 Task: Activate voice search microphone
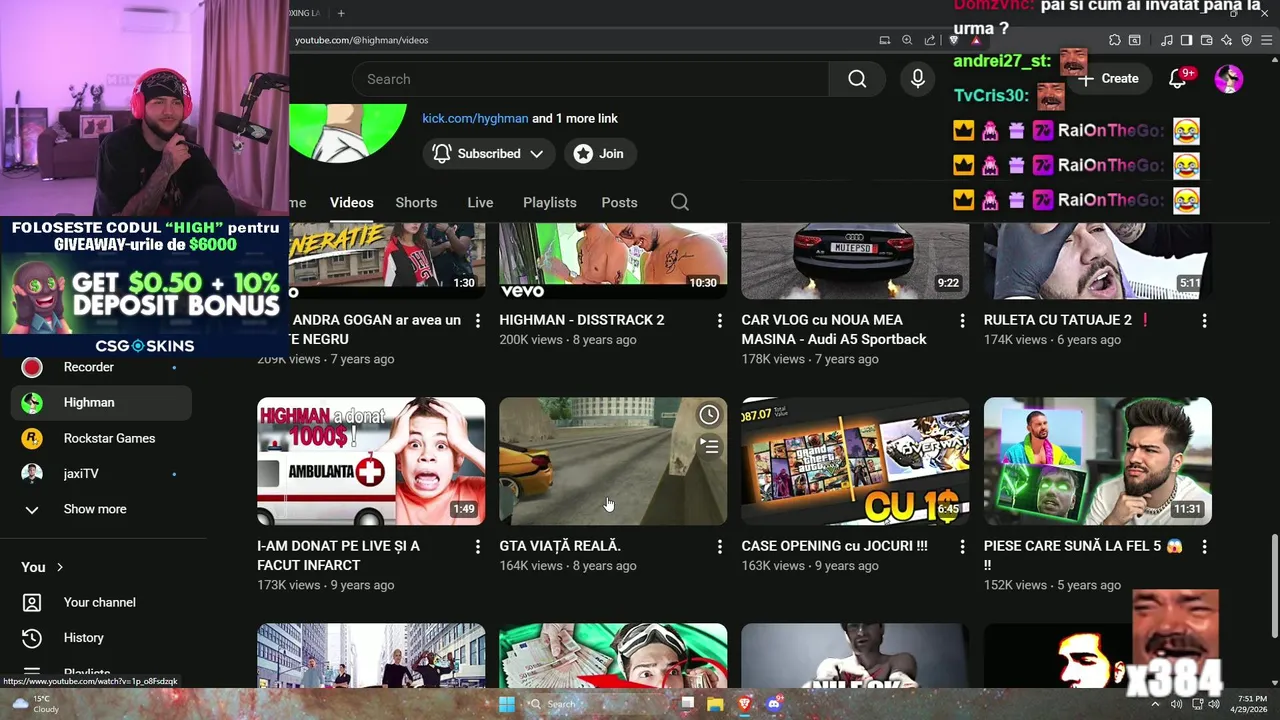tap(918, 79)
